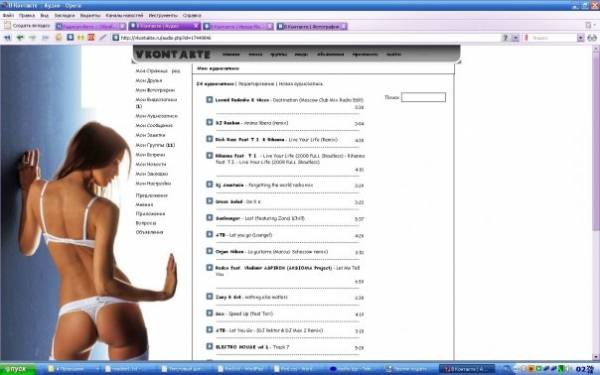Open the address bar history dropdown arrow
The width and height of the screenshot is (600, 375).
point(515,38)
